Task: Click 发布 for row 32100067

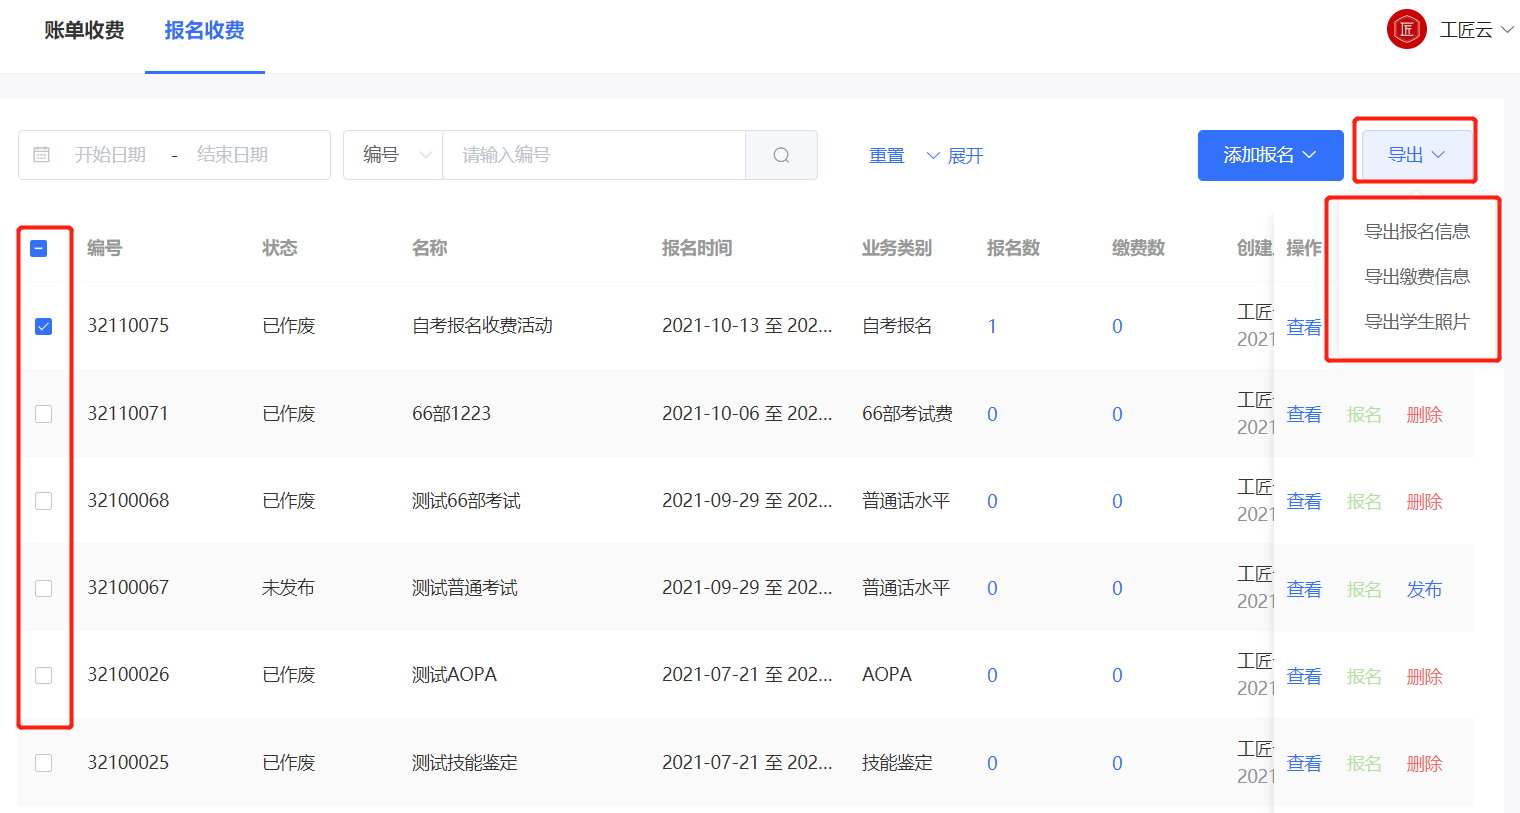Action: (1424, 589)
